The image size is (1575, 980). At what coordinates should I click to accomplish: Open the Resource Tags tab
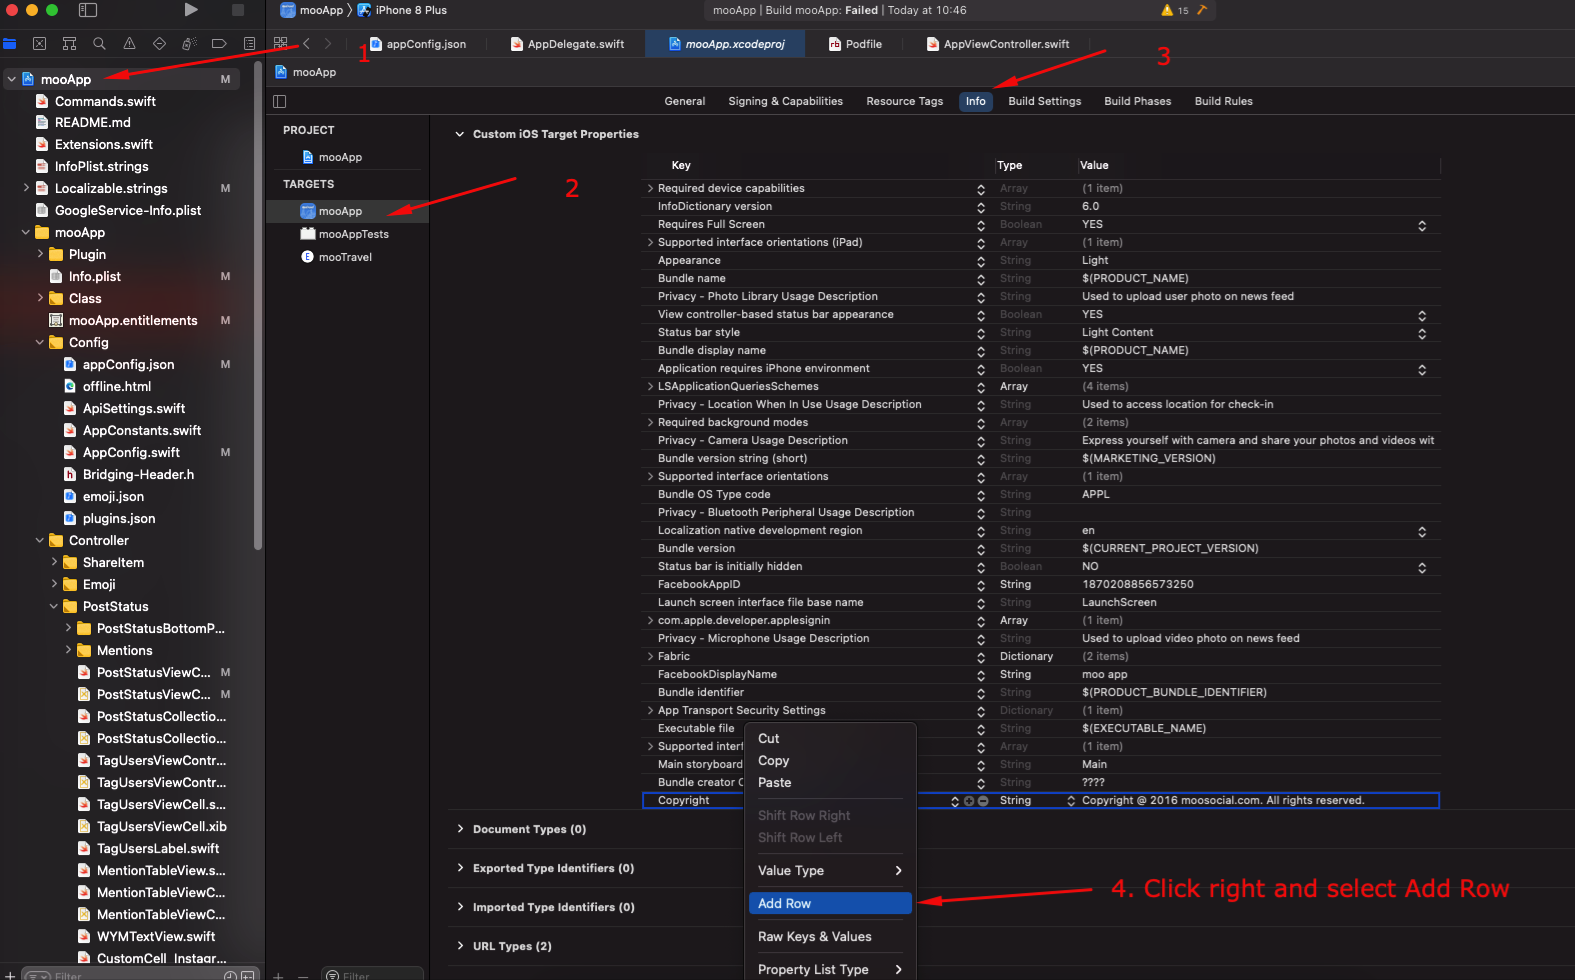pyautogui.click(x=905, y=101)
